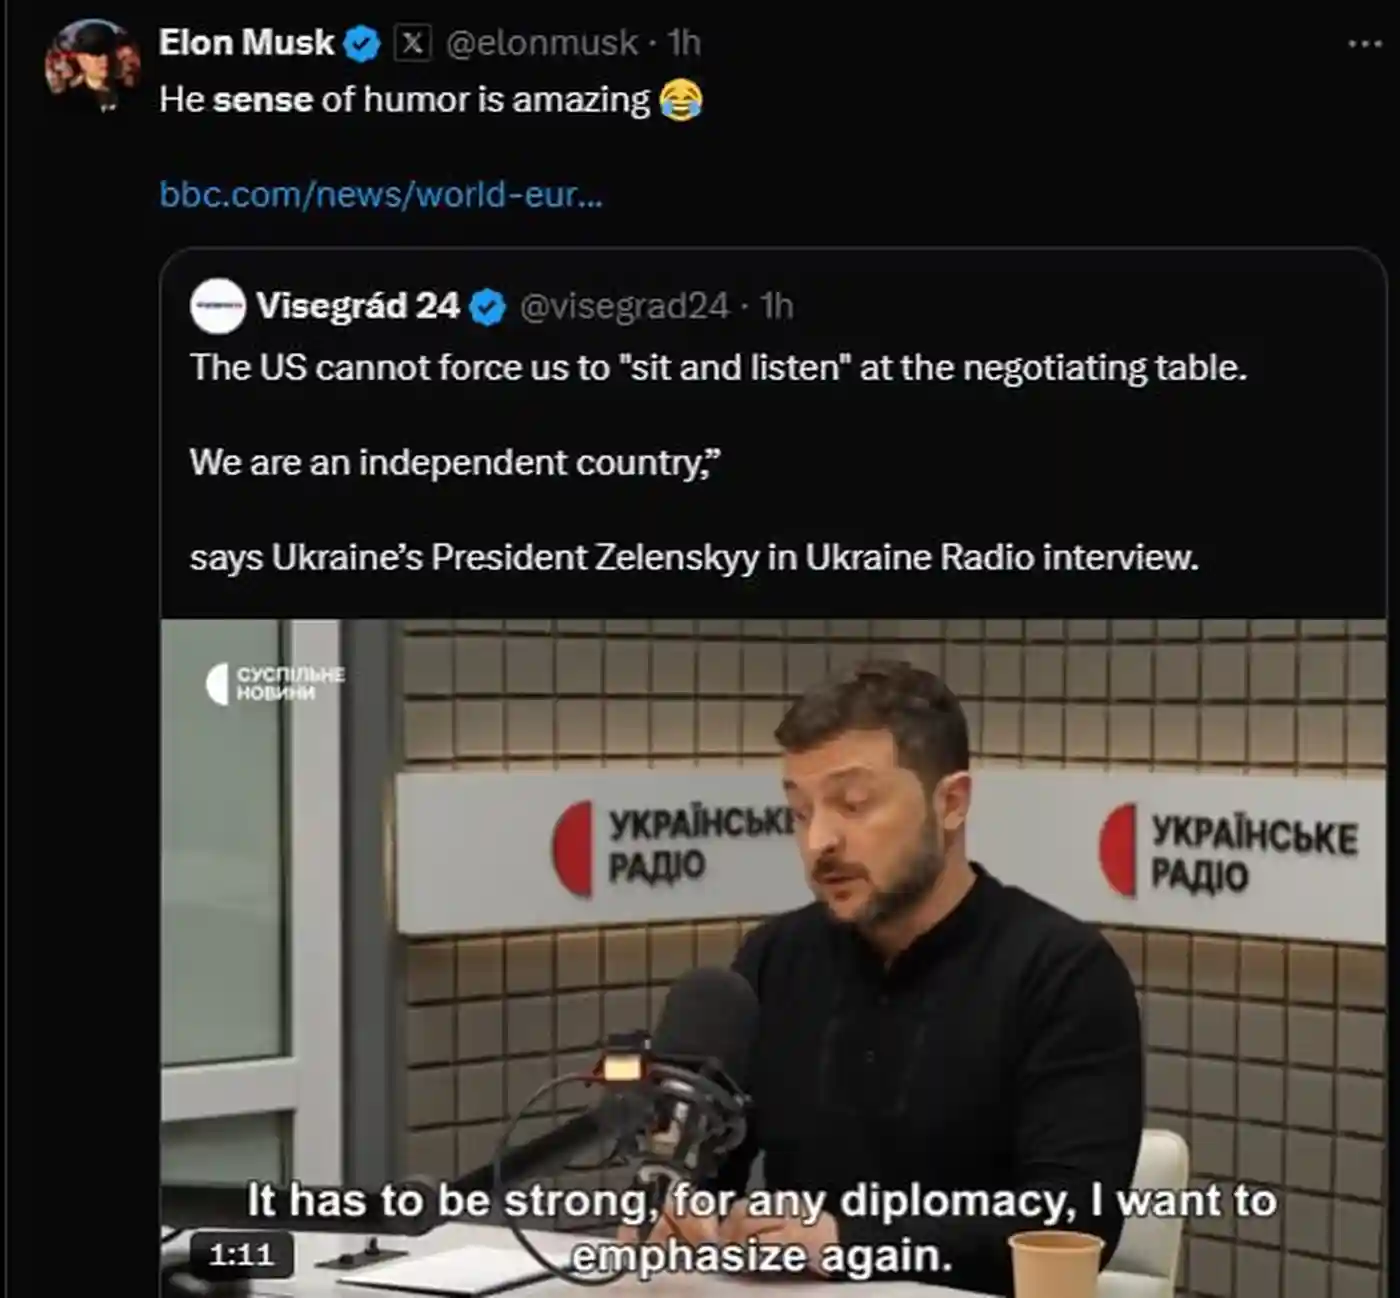Open Elon Musk's profile avatar
1400x1298 pixels.
pos(92,66)
